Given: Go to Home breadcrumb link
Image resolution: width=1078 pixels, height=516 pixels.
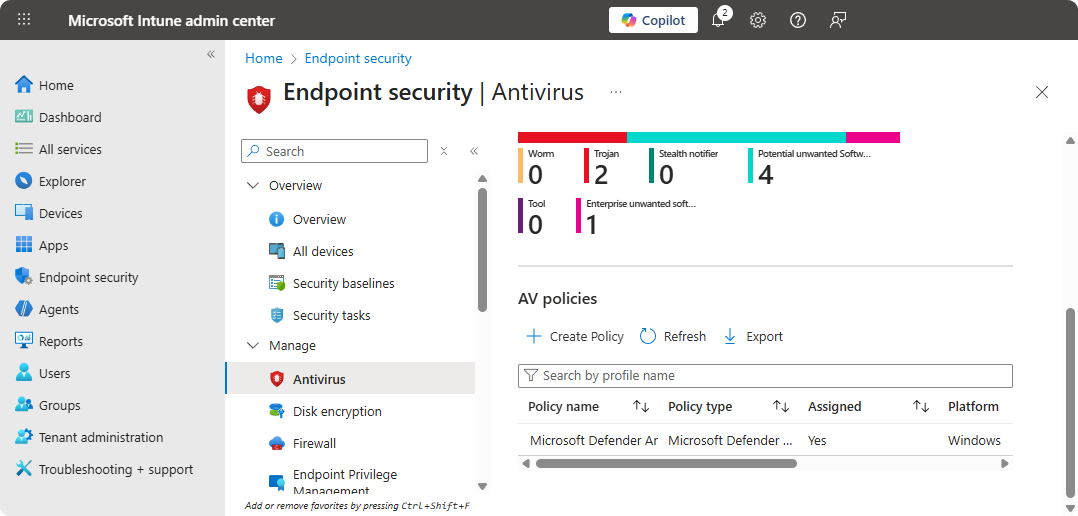Looking at the screenshot, I should [x=264, y=59].
